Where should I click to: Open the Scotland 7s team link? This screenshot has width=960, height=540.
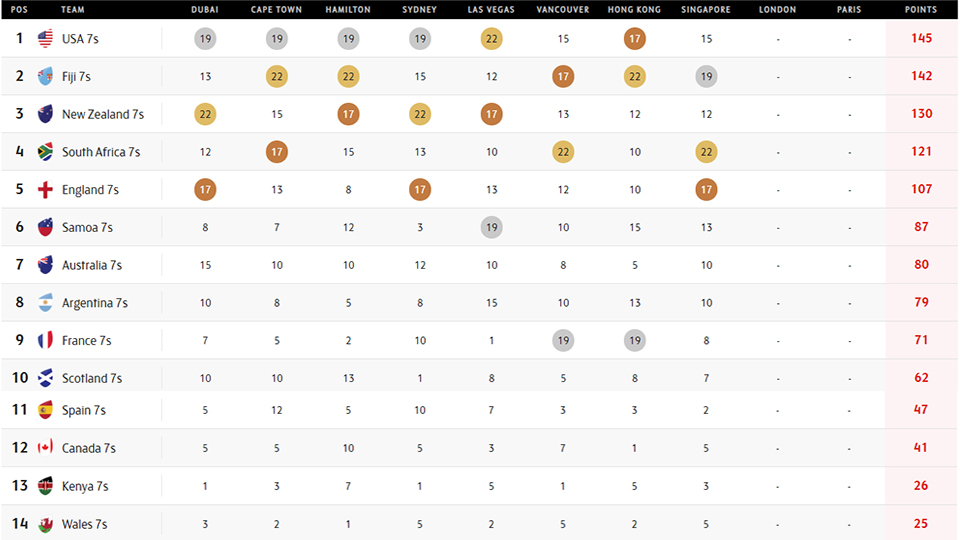[x=92, y=378]
